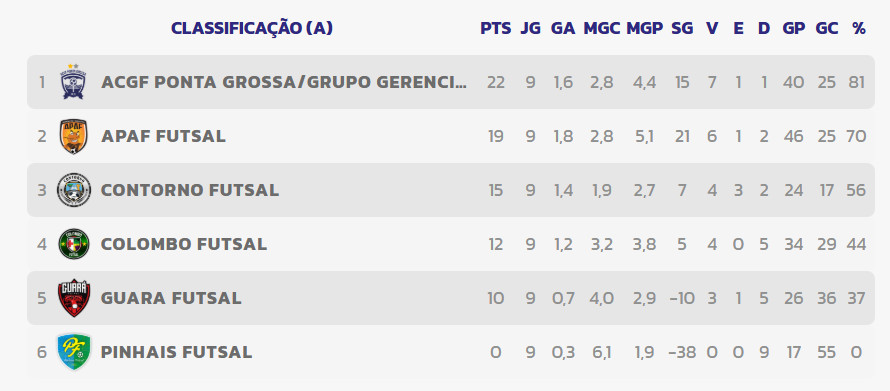Click the MGC column header

point(602,28)
